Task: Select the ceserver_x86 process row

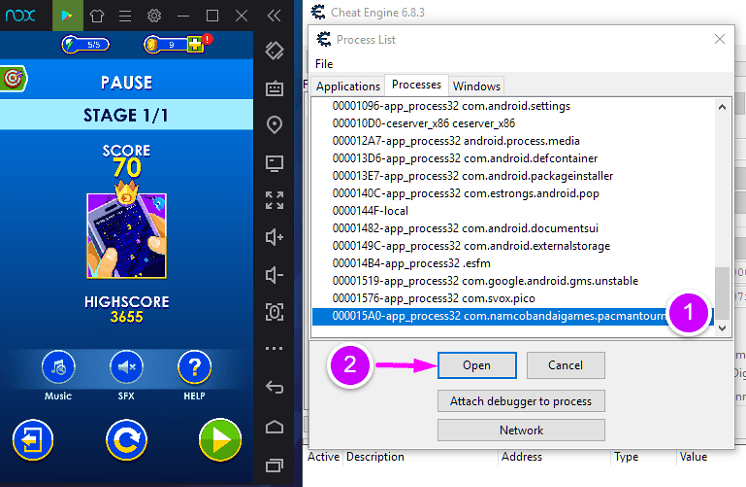Action: 513,123
